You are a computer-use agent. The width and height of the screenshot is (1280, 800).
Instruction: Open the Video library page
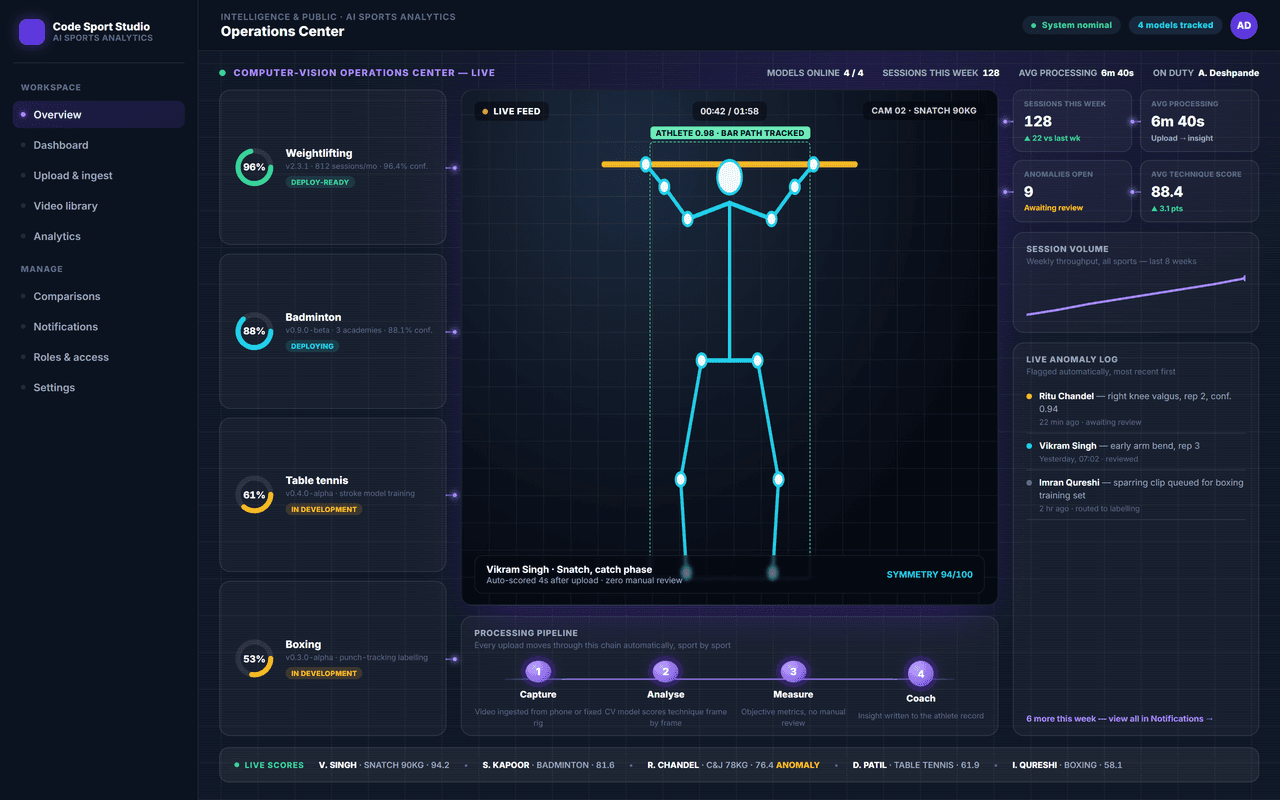point(99,206)
